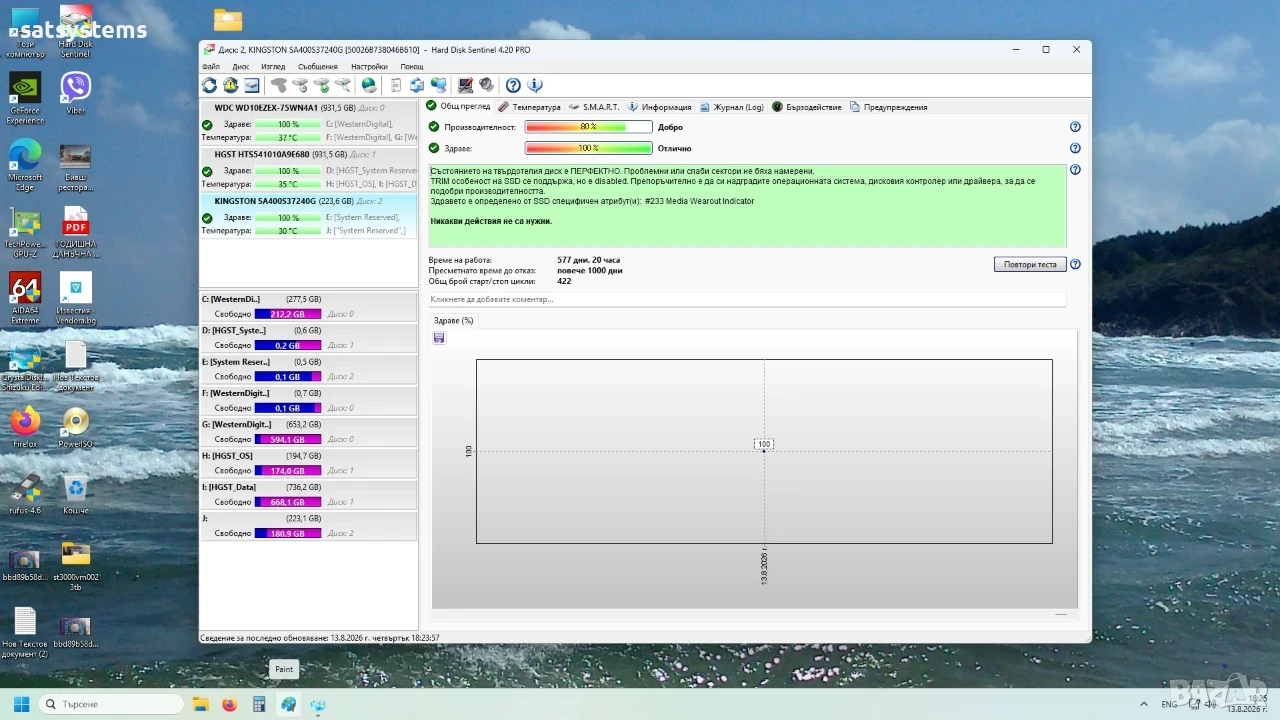Click the 80 % Производителност progress bar
The height and width of the screenshot is (720, 1280).
588,127
